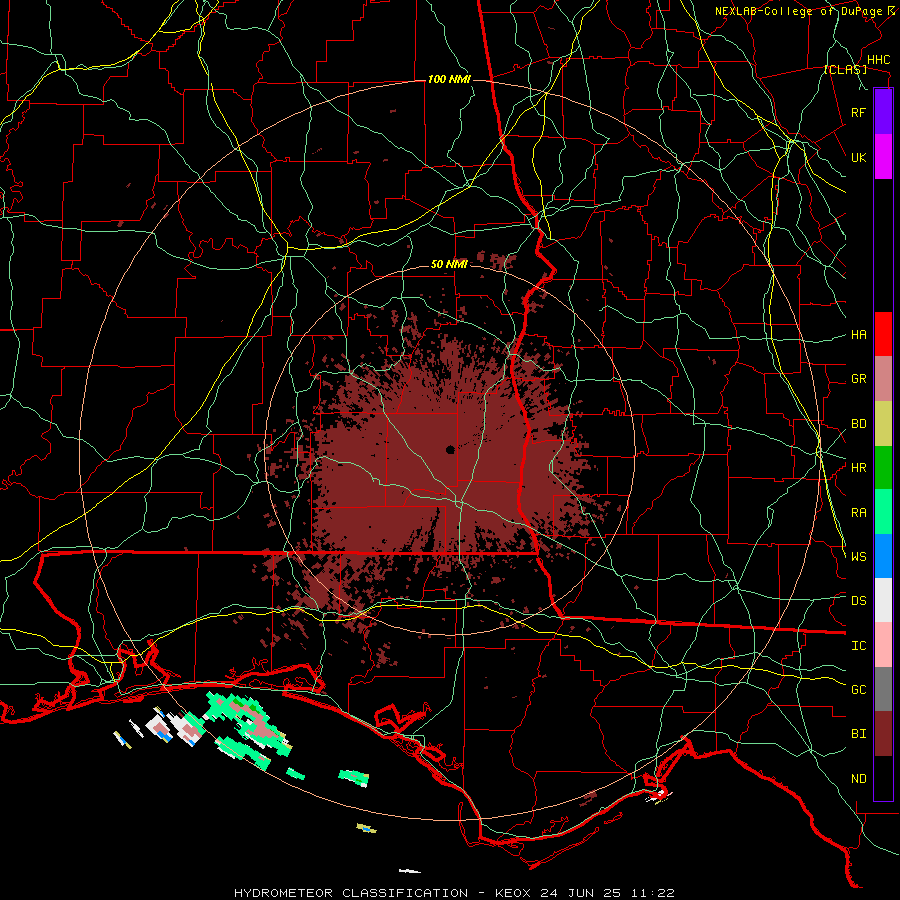Click the gray GC legend color swatch

click(883, 689)
